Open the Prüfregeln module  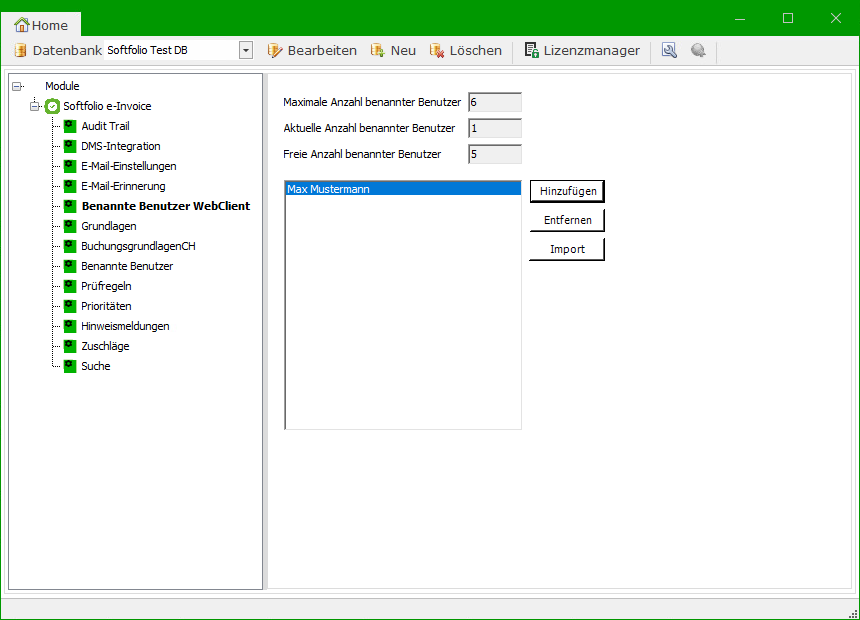coord(106,286)
